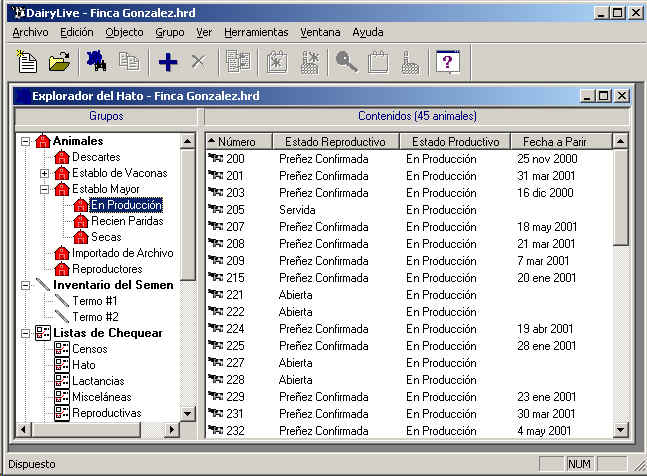Expand the Establo de Vaconas node
The height and width of the screenshot is (476, 647).
pyautogui.click(x=44, y=173)
